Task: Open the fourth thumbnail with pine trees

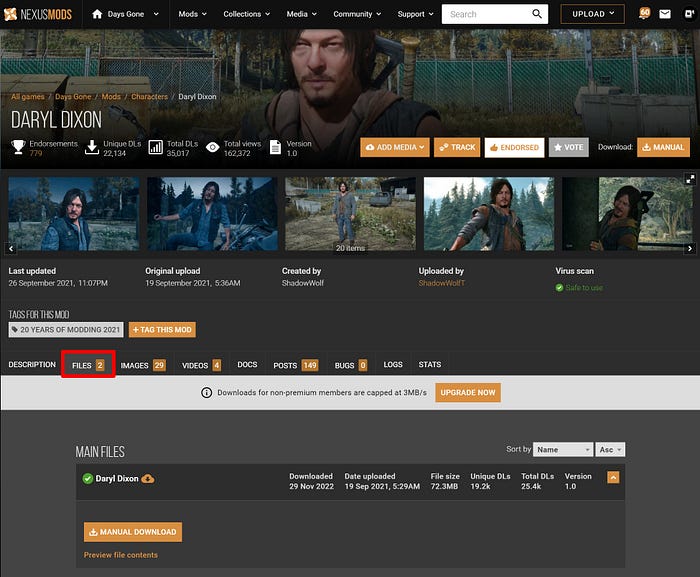Action: click(489, 213)
